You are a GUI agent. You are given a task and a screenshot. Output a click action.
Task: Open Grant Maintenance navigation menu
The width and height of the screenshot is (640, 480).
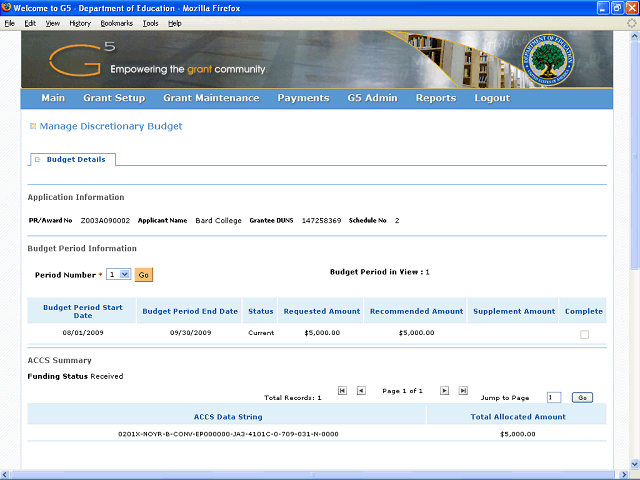(x=211, y=98)
